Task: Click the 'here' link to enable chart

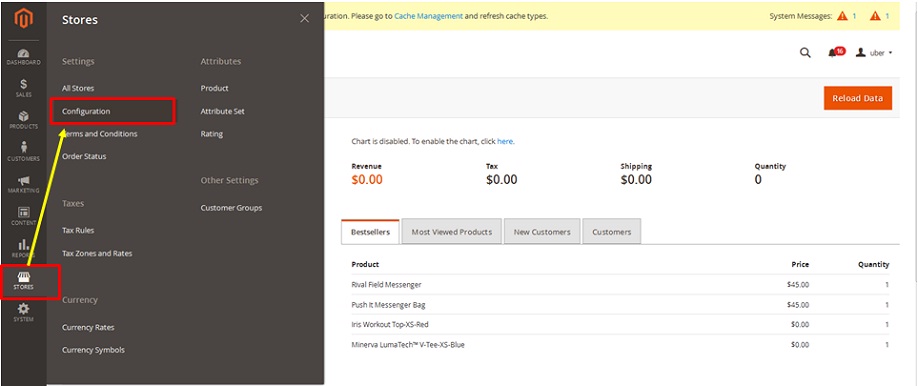Action: tap(505, 141)
